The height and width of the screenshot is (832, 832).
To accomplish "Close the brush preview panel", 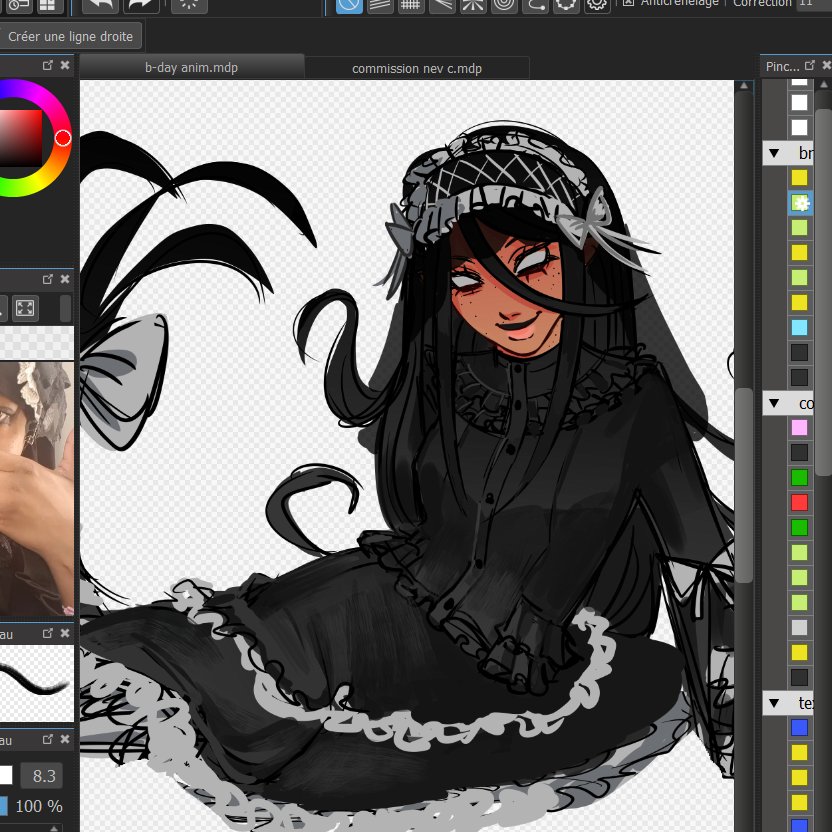I will tap(65, 633).
